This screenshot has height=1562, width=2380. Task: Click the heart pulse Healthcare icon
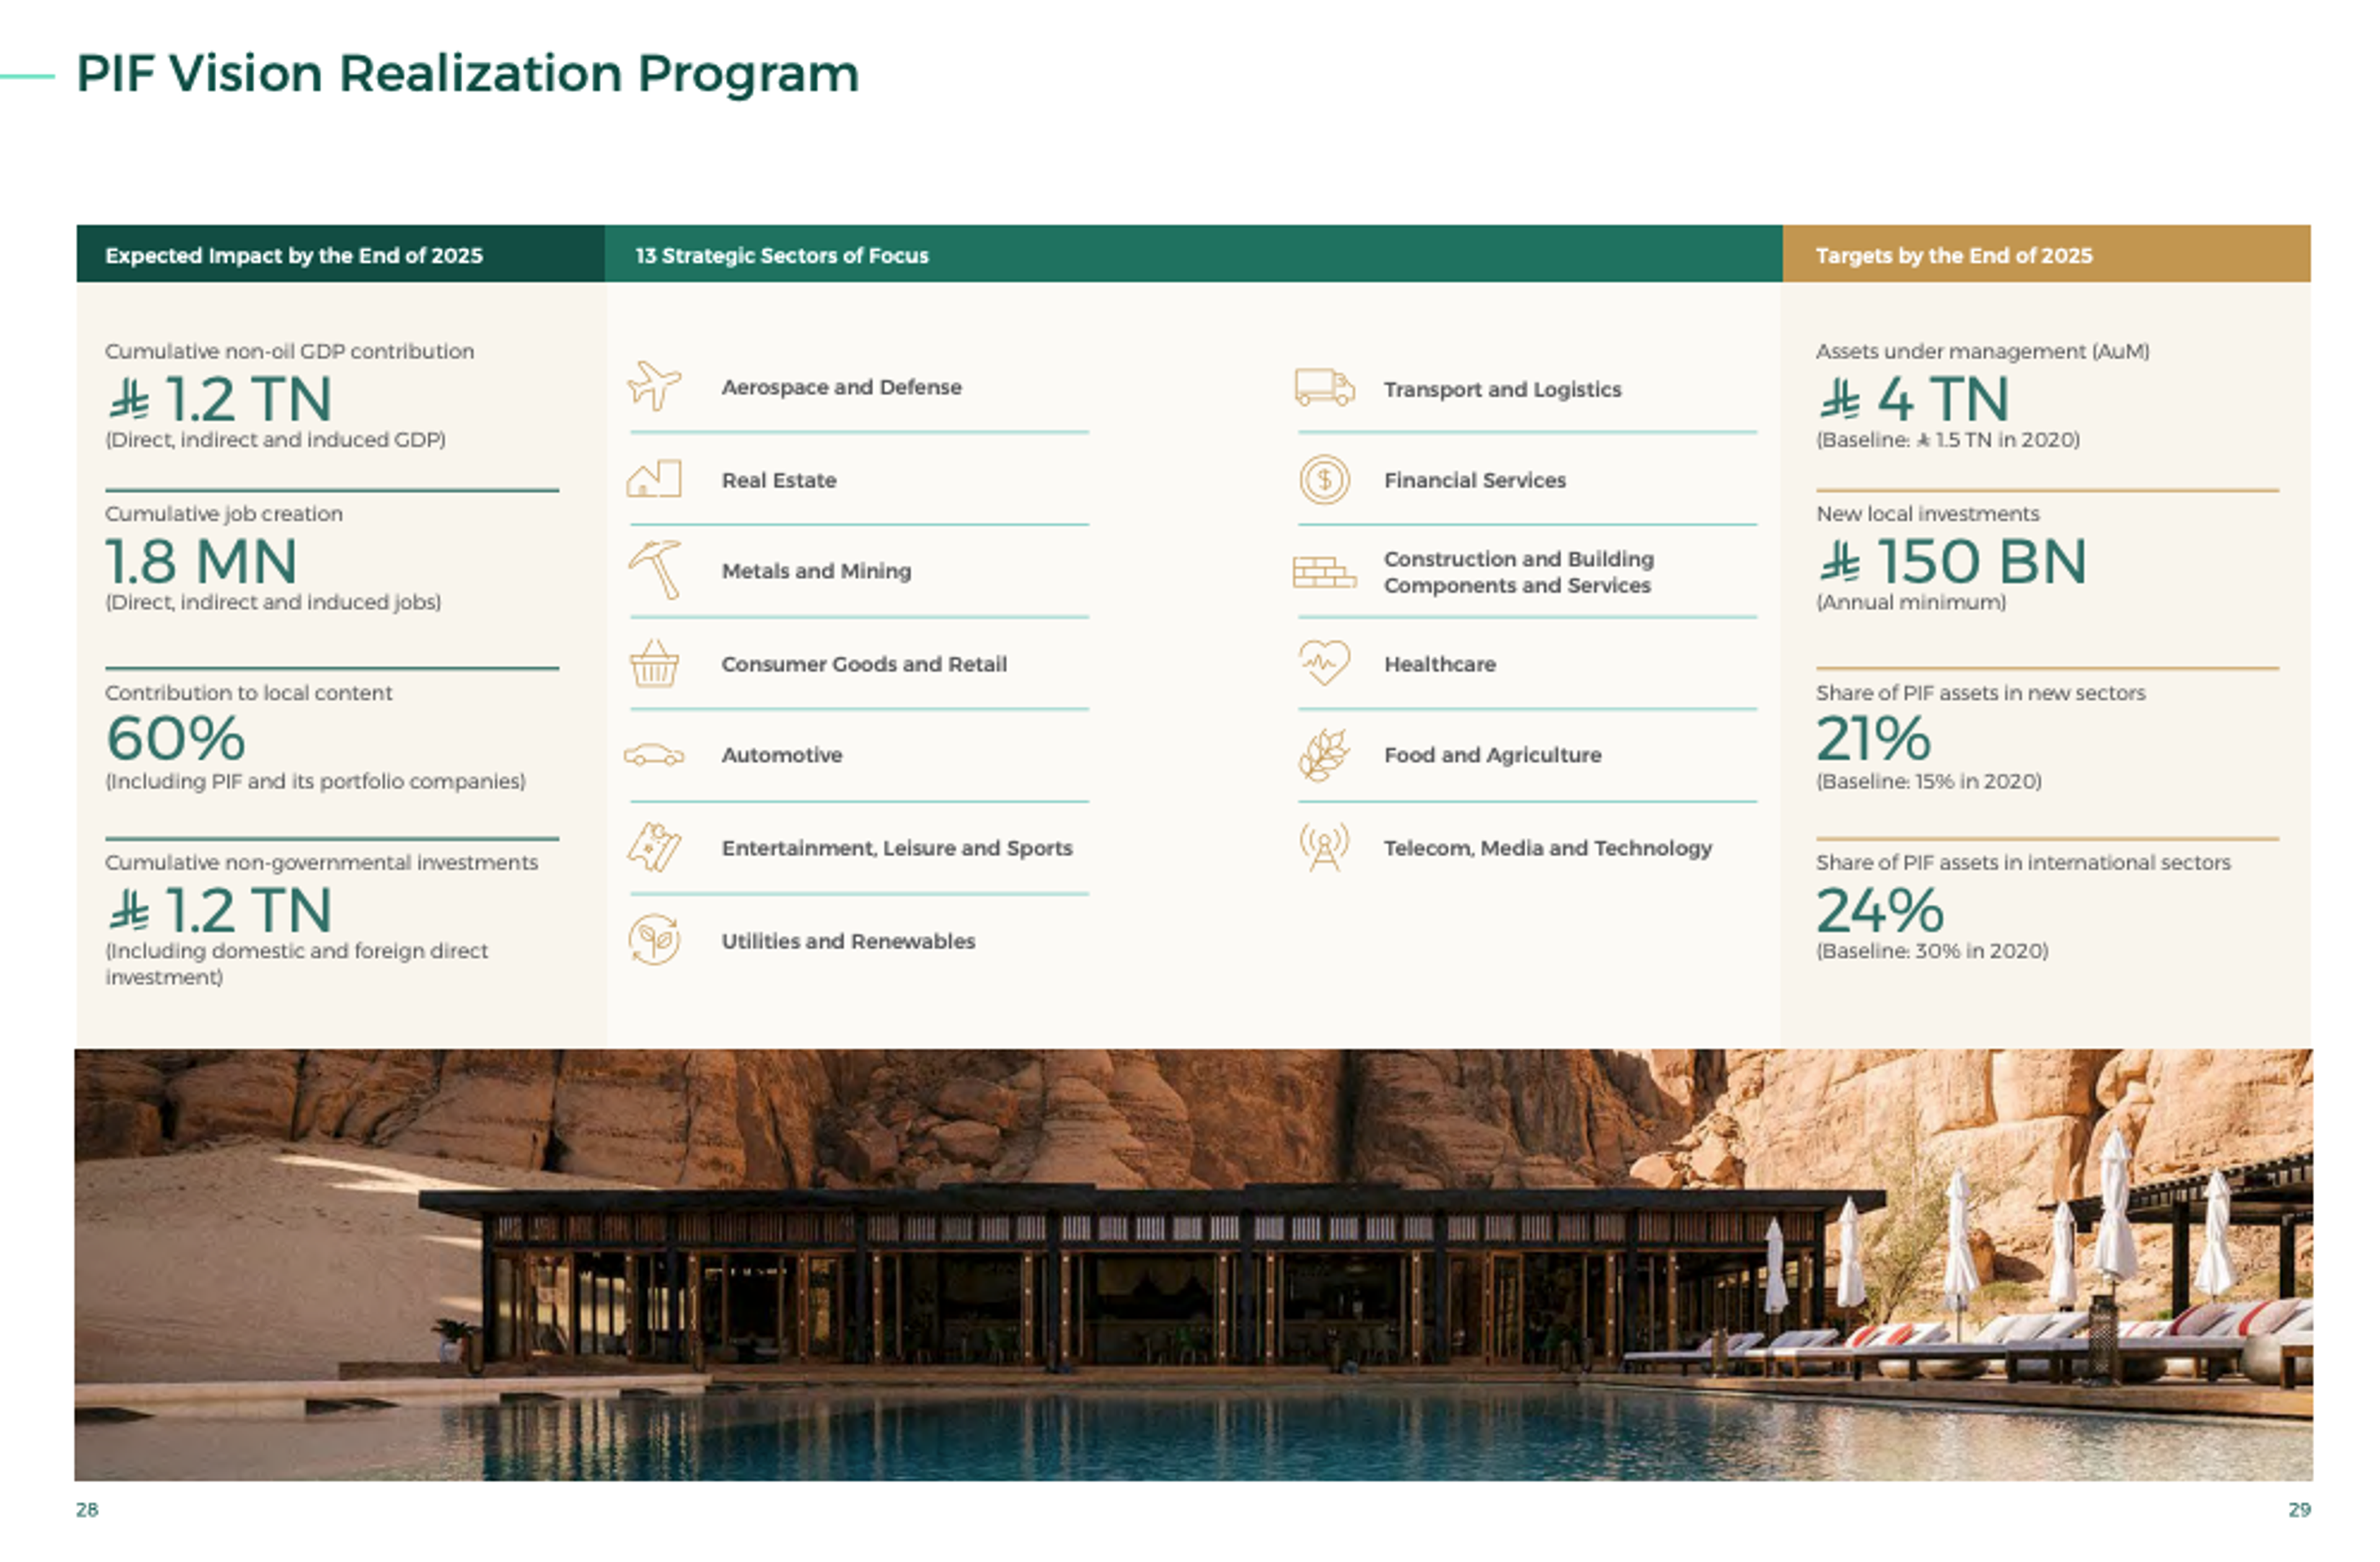[x=1324, y=662]
